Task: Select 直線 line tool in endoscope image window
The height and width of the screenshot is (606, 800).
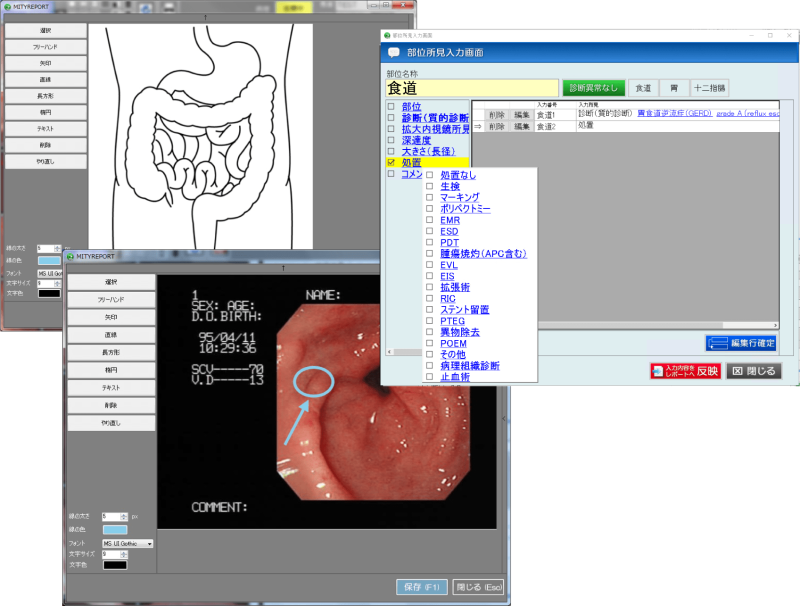Action: pyautogui.click(x=111, y=335)
